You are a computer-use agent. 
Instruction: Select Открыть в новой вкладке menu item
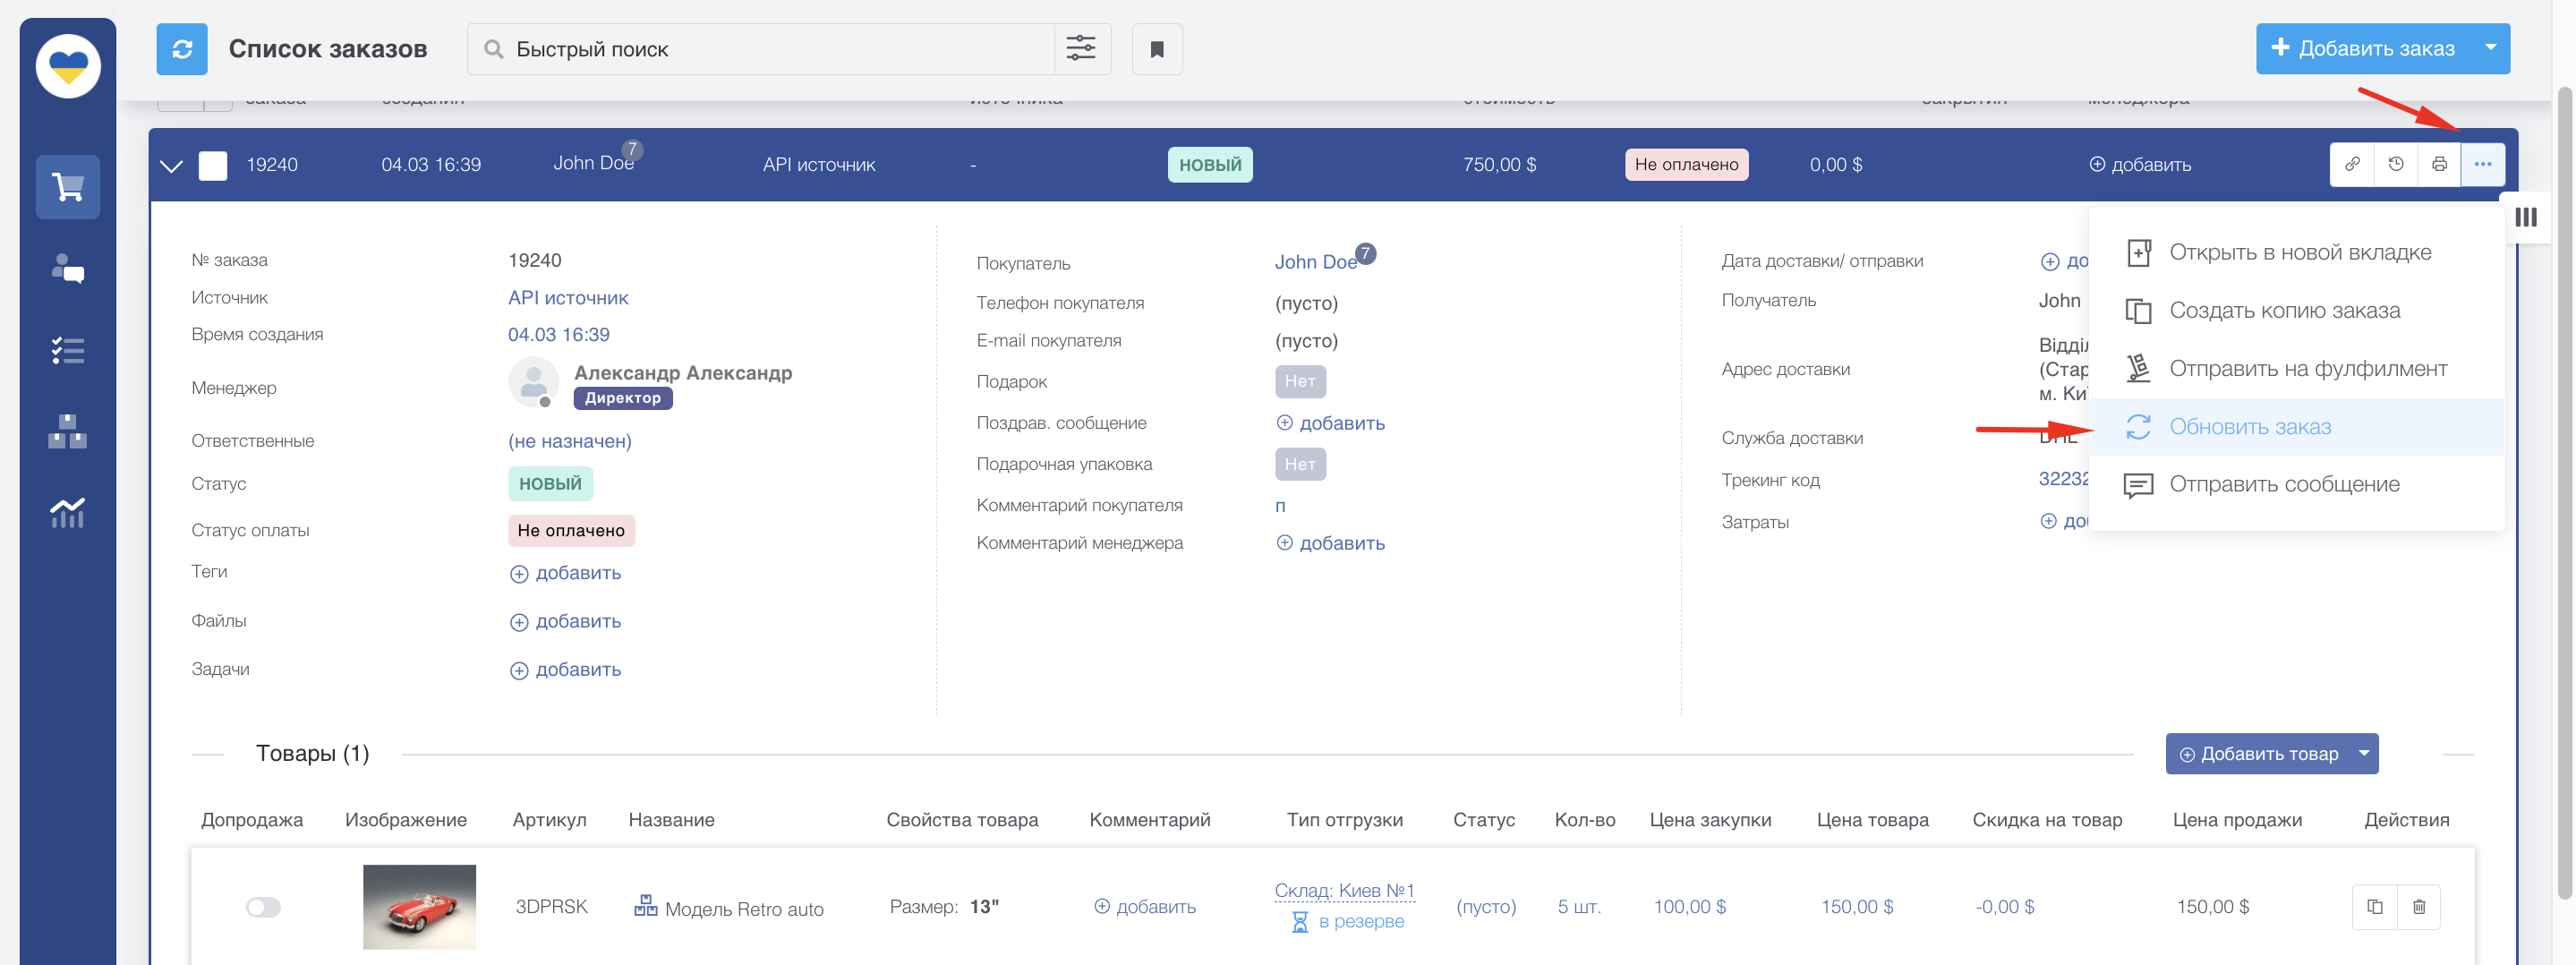pos(2297,253)
